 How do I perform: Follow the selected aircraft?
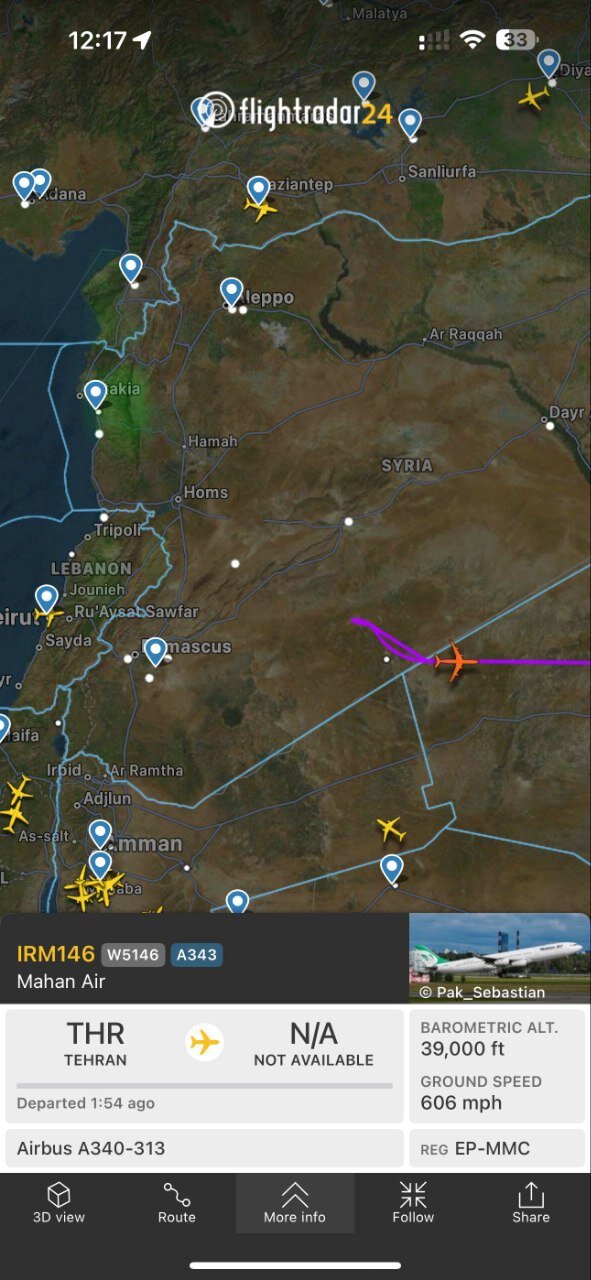point(413,1203)
